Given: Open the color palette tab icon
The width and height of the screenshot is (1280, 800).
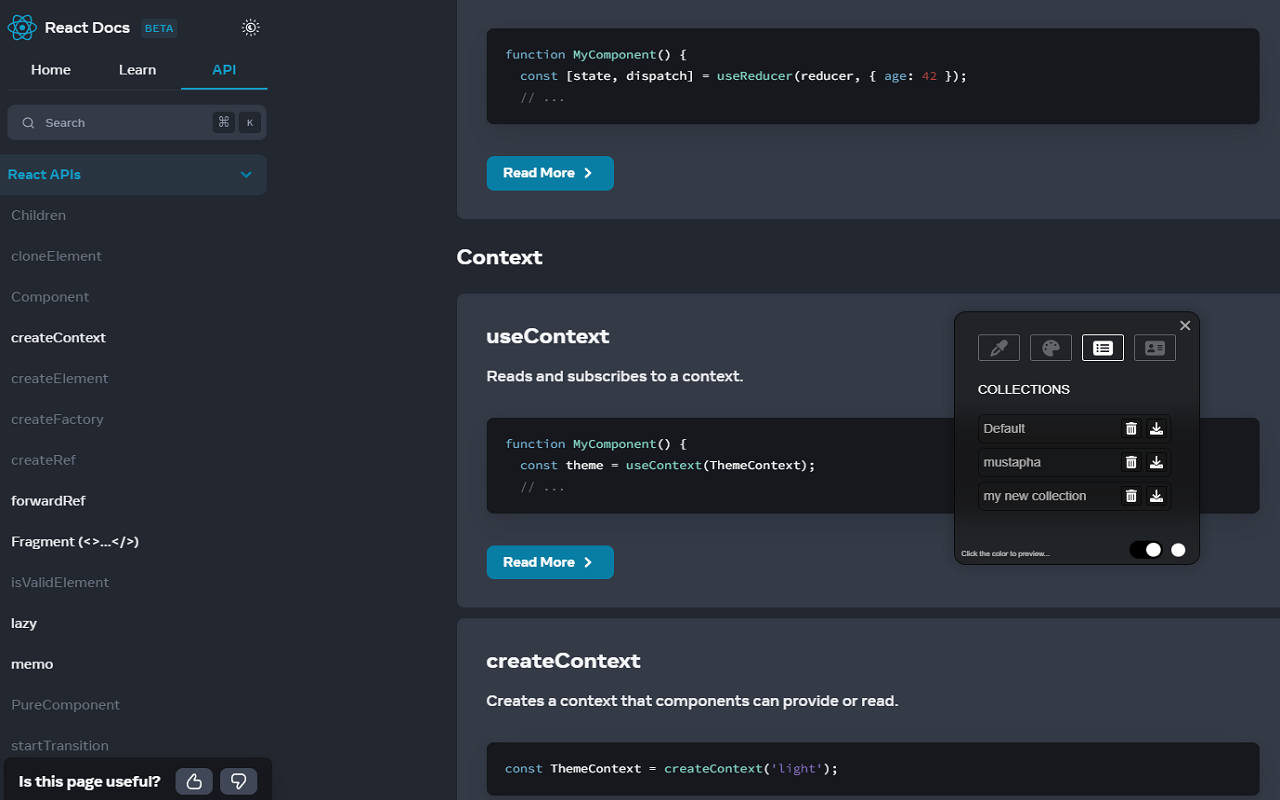Looking at the screenshot, I should tap(1050, 347).
